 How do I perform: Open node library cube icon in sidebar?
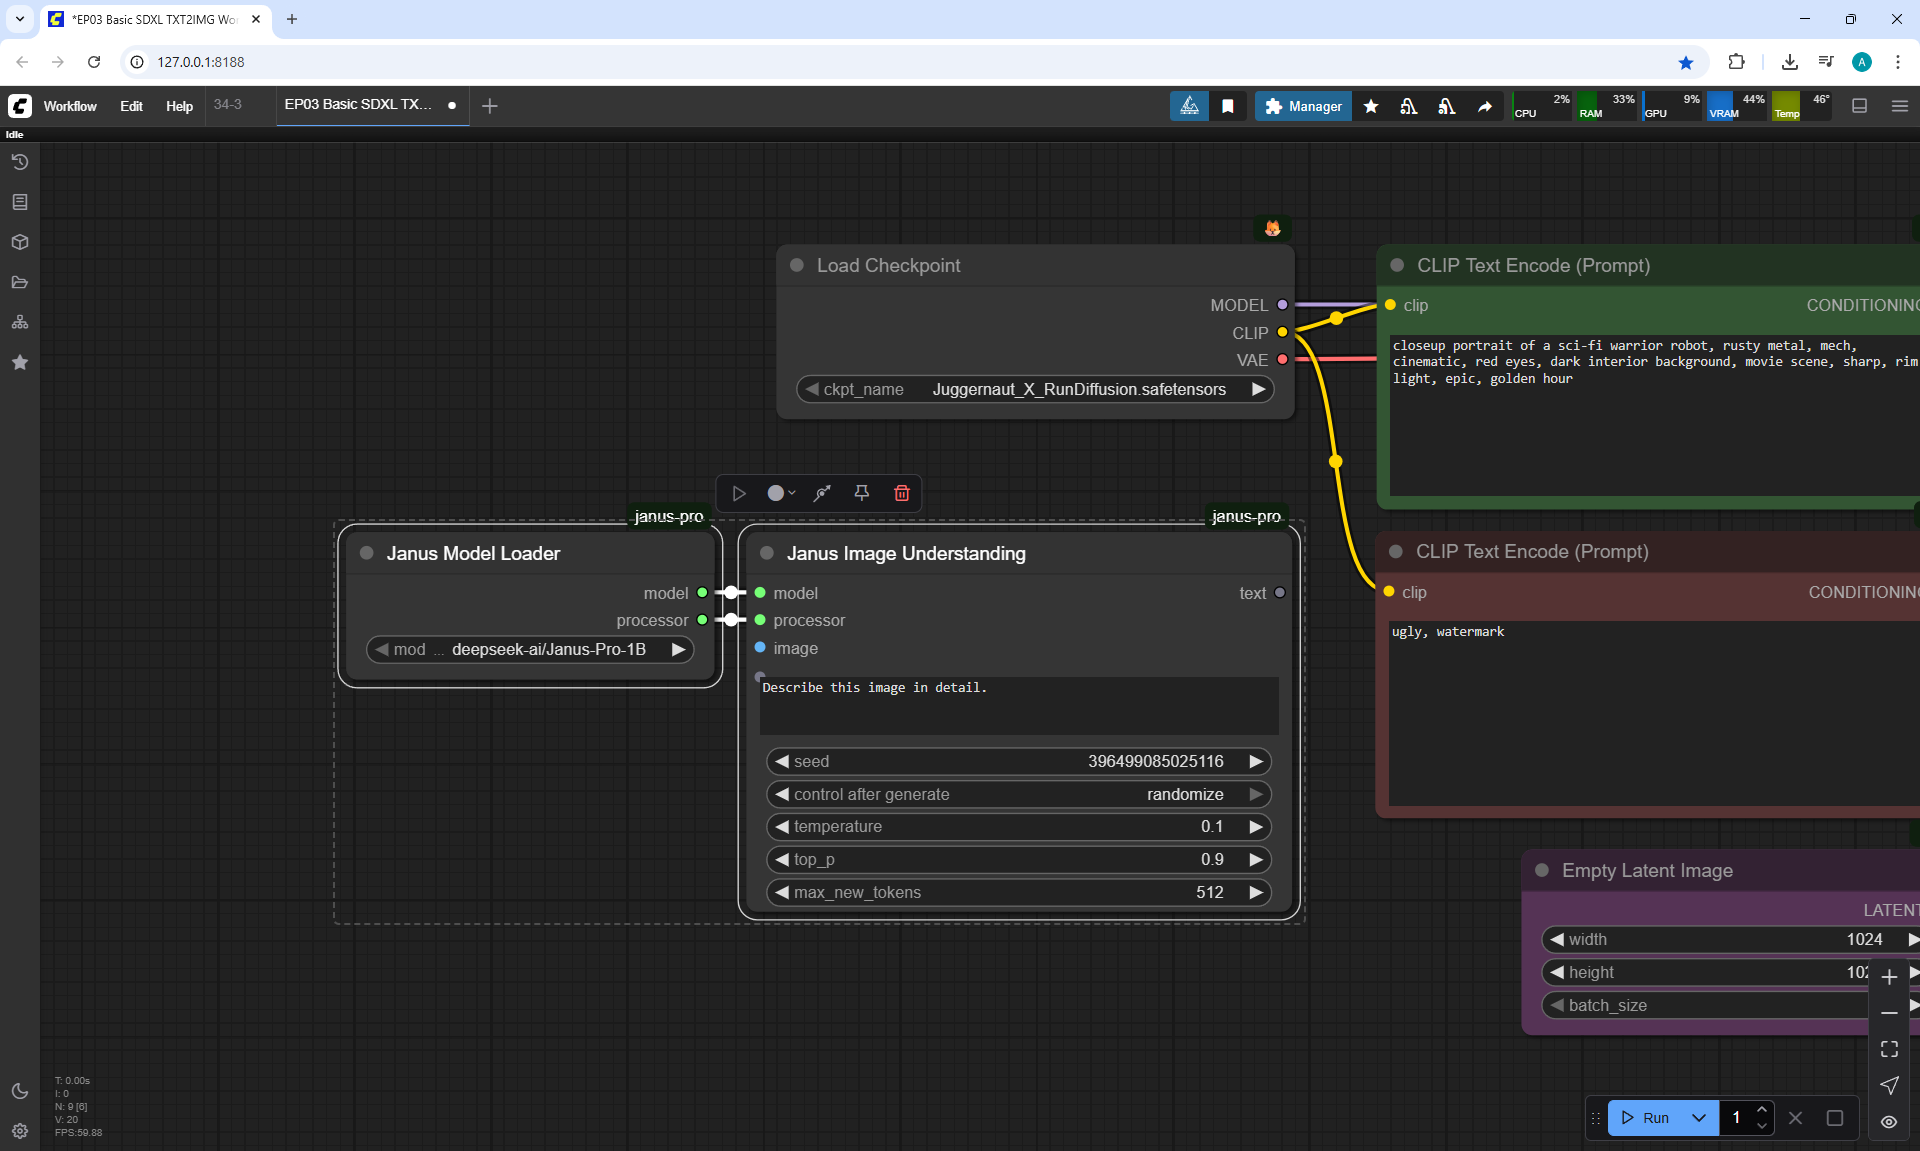[x=19, y=242]
